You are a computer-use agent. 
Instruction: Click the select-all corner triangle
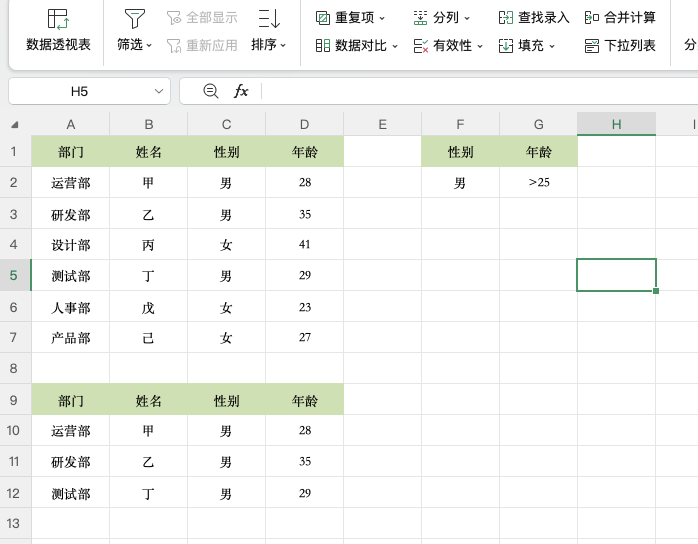tap(15, 125)
